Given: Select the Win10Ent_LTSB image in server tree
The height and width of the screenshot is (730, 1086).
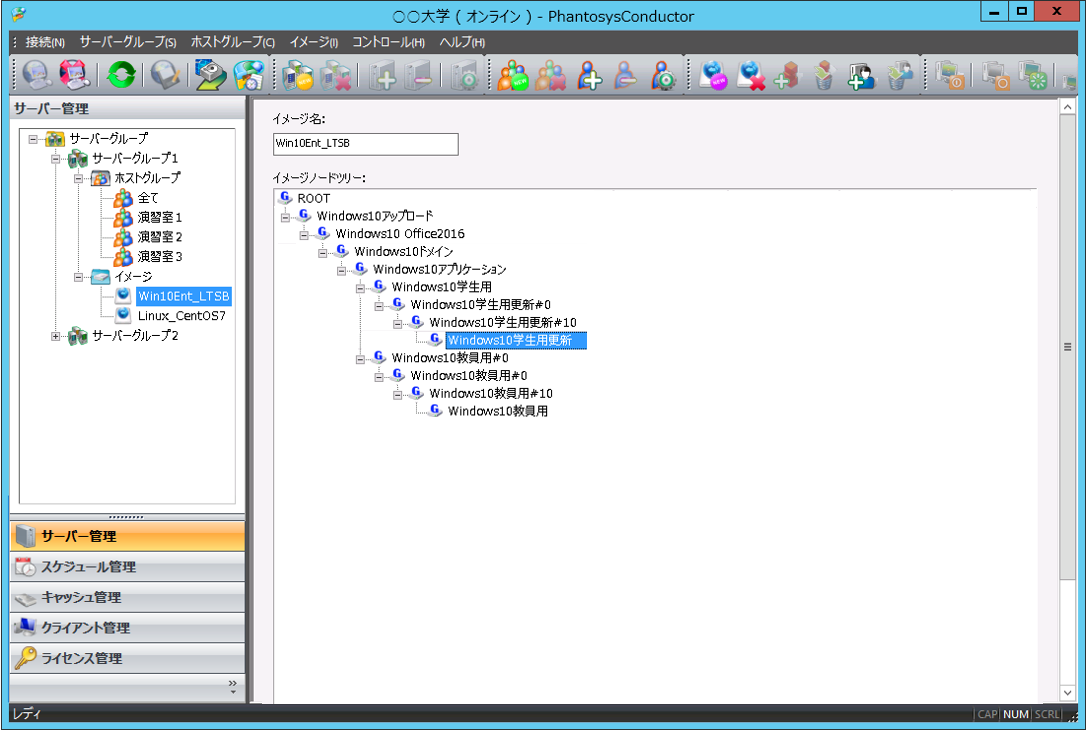Looking at the screenshot, I should (184, 296).
